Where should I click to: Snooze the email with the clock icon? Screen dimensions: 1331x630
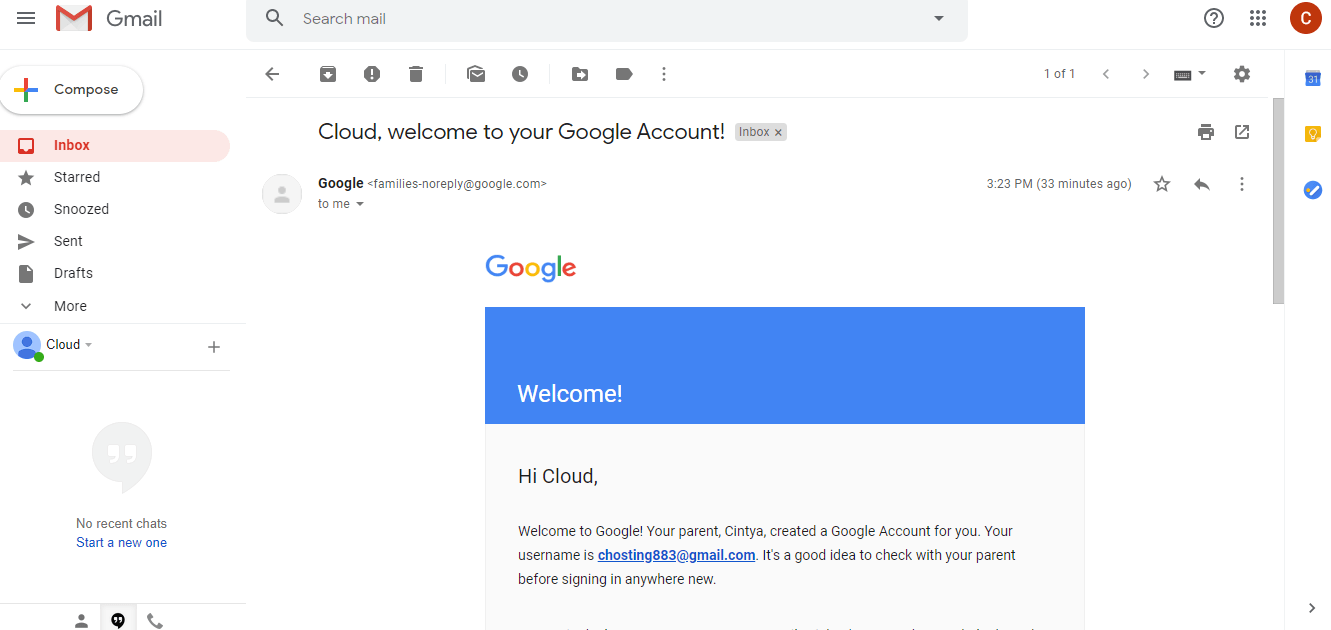point(520,74)
